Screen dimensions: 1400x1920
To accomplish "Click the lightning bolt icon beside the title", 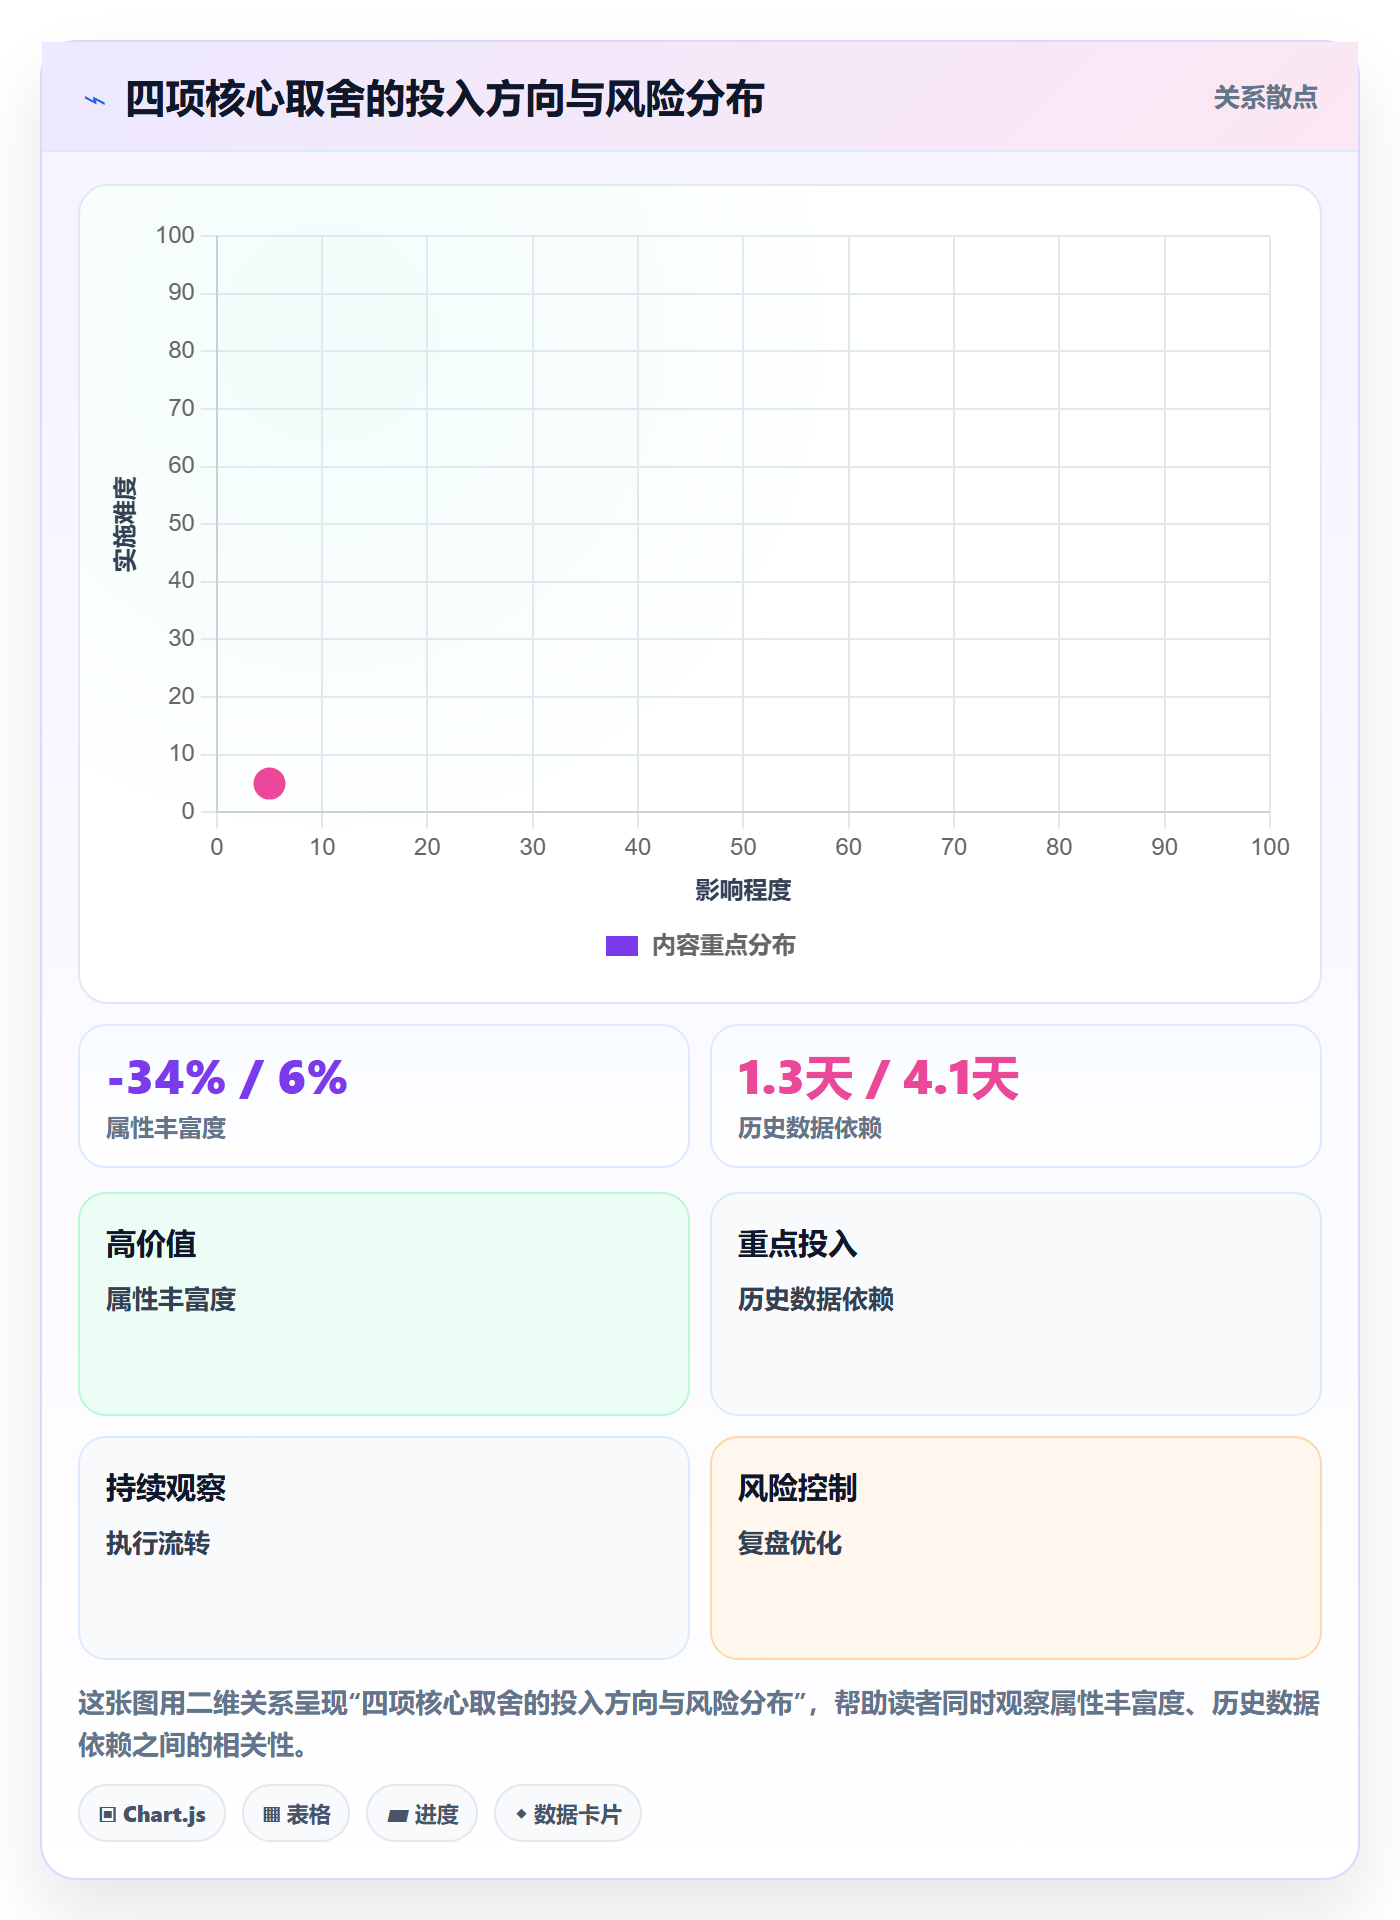I will point(95,100).
